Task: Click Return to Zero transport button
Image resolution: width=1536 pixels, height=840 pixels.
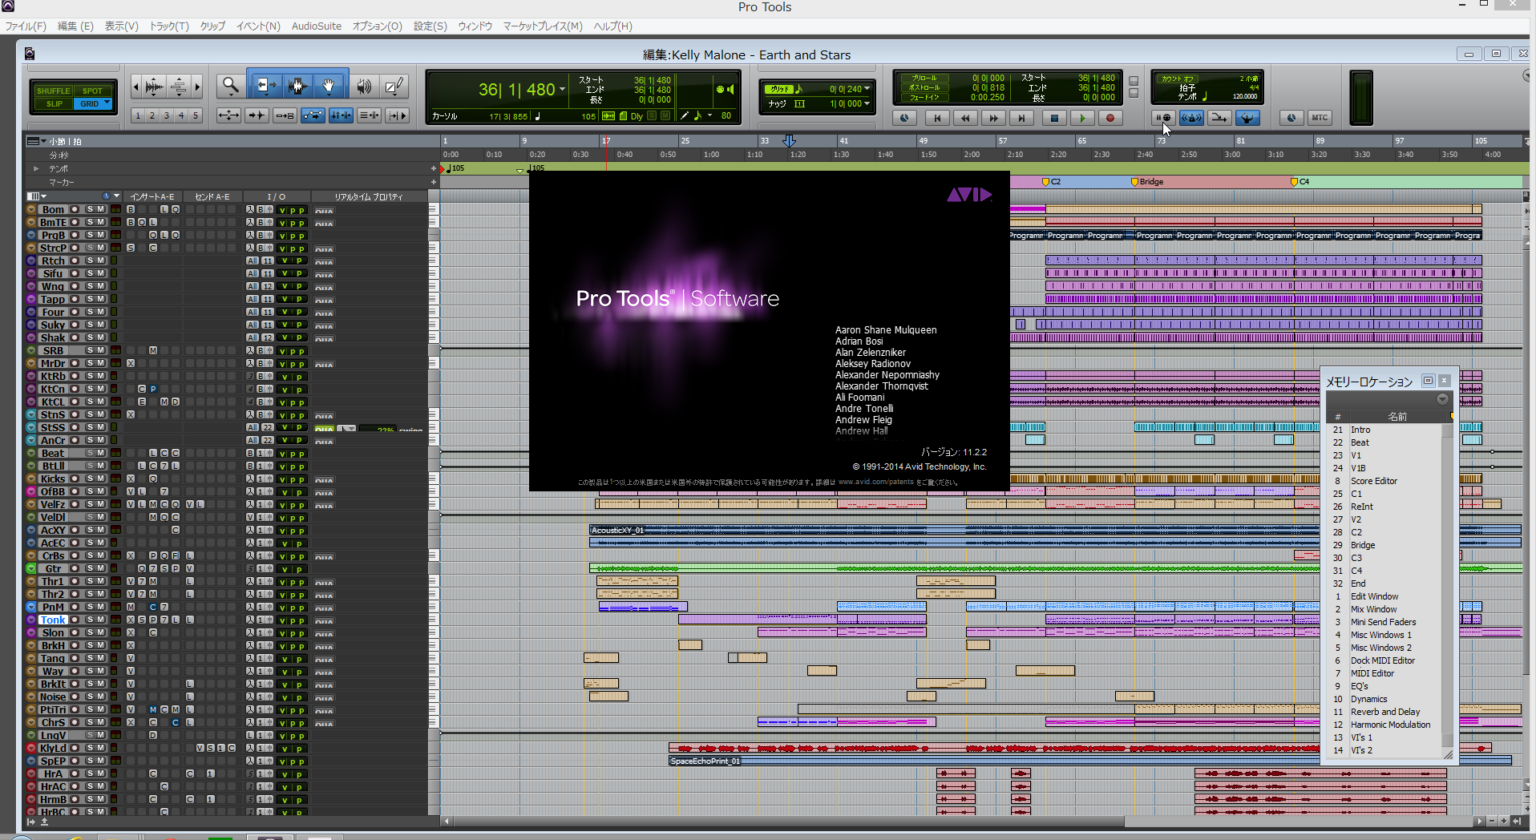Action: 937,118
